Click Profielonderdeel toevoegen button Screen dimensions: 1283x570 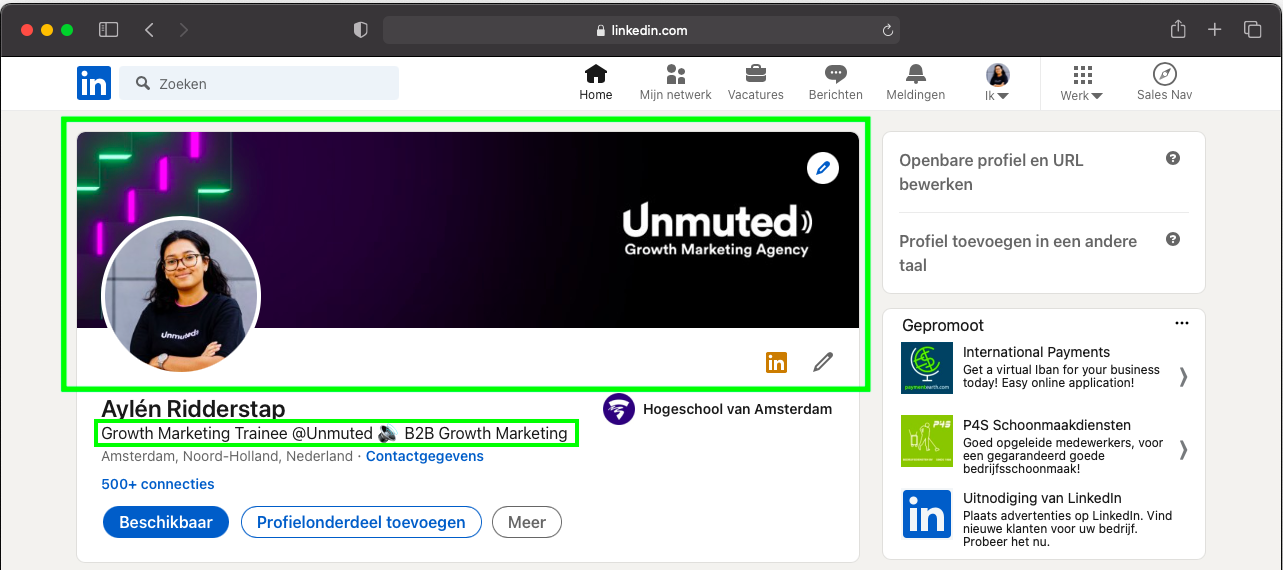coord(361,522)
